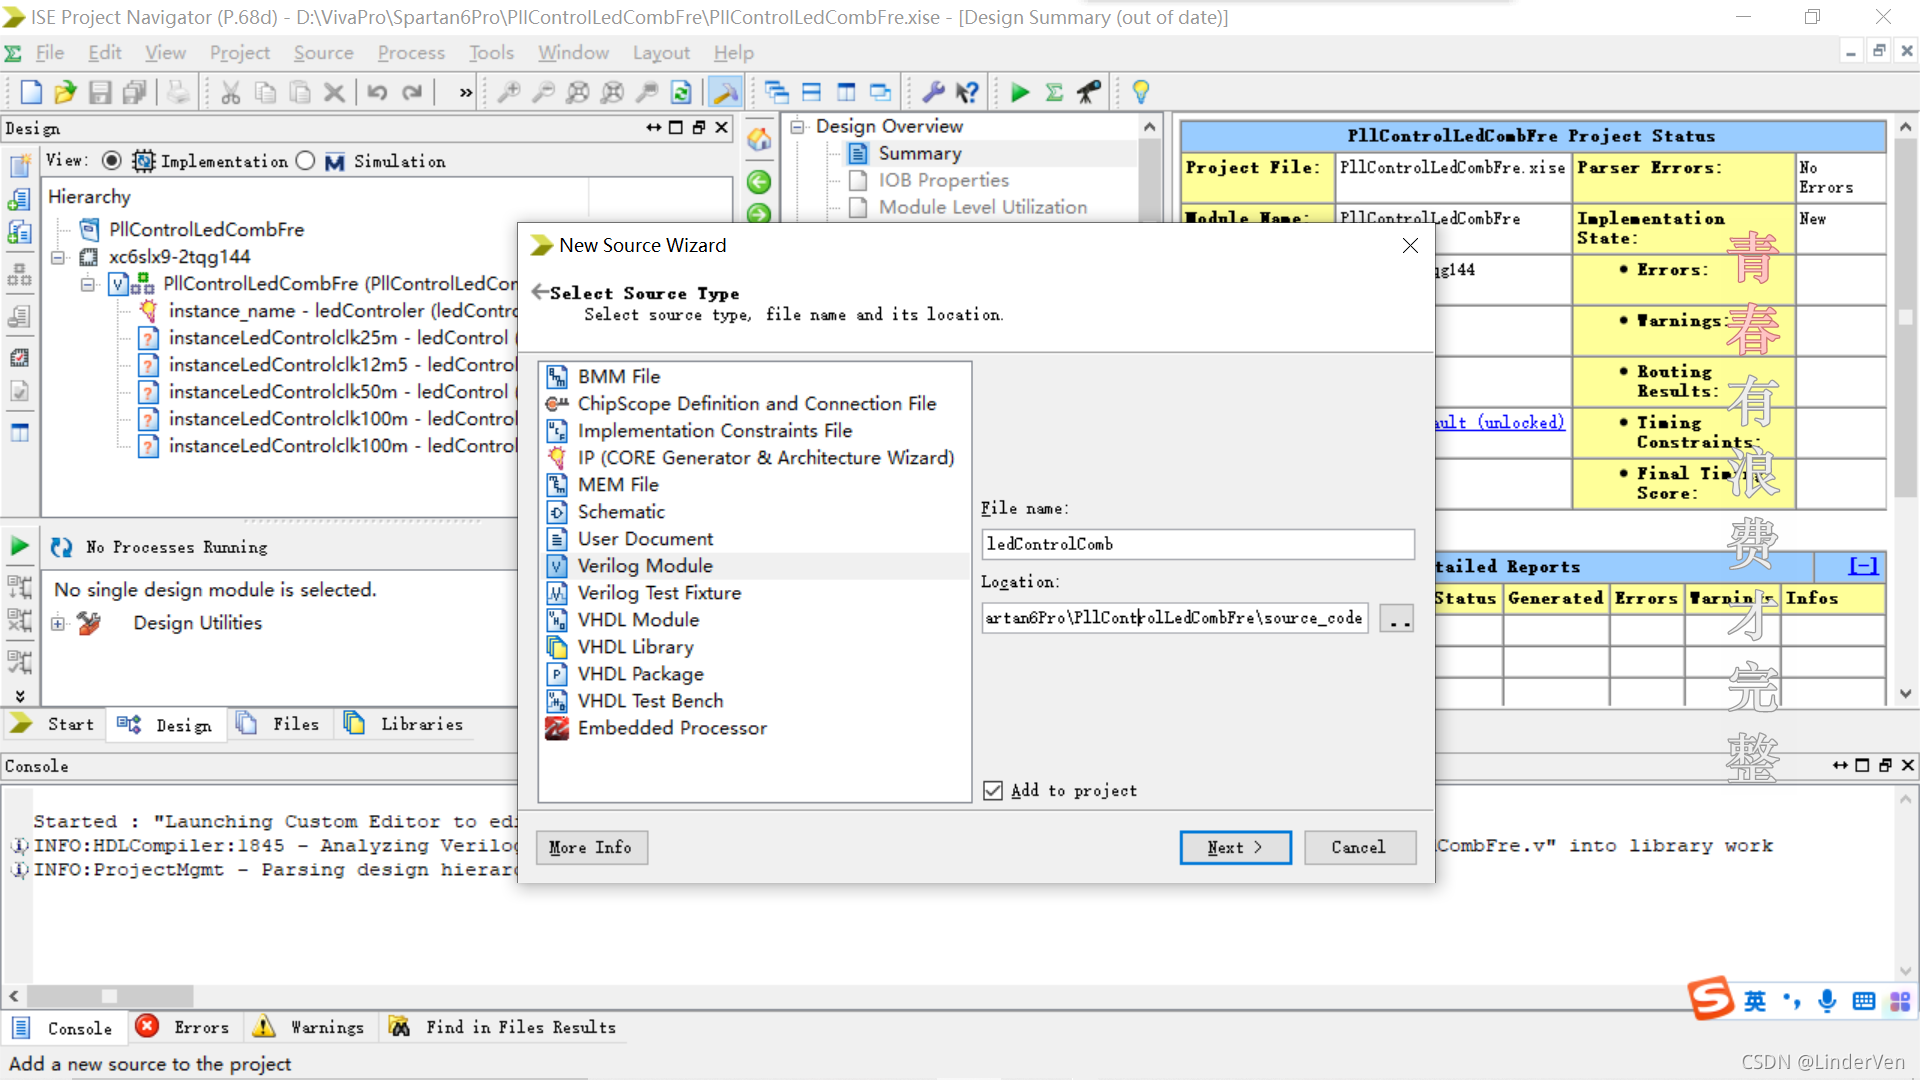Collapse the Design Overview tree
This screenshot has width=1920, height=1080.
pos(798,126)
